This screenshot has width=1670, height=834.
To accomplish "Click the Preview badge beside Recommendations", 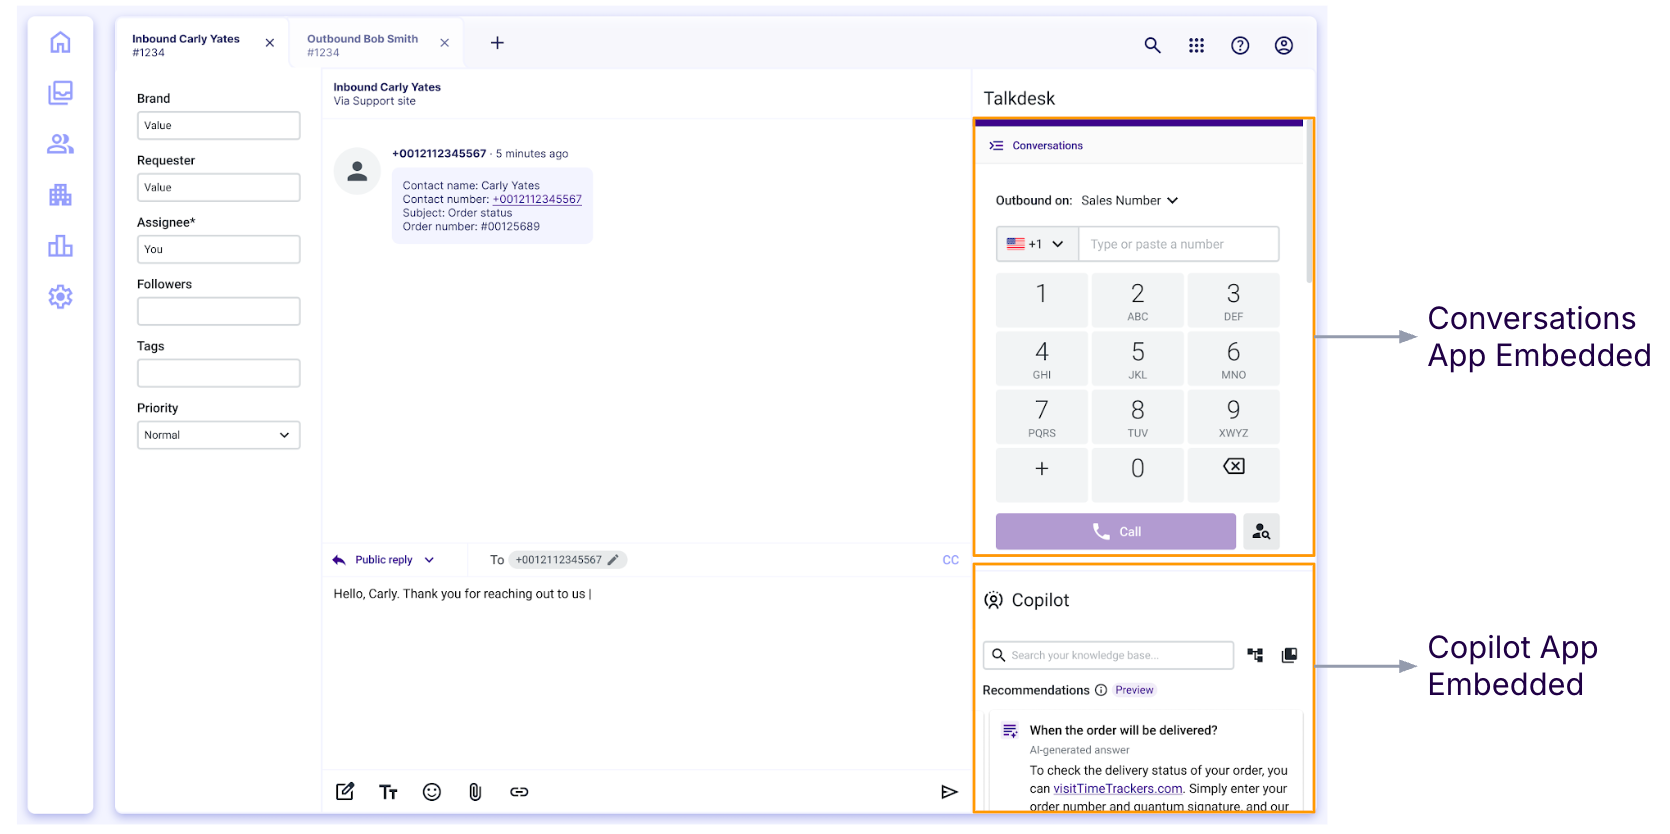I will pyautogui.click(x=1134, y=690).
